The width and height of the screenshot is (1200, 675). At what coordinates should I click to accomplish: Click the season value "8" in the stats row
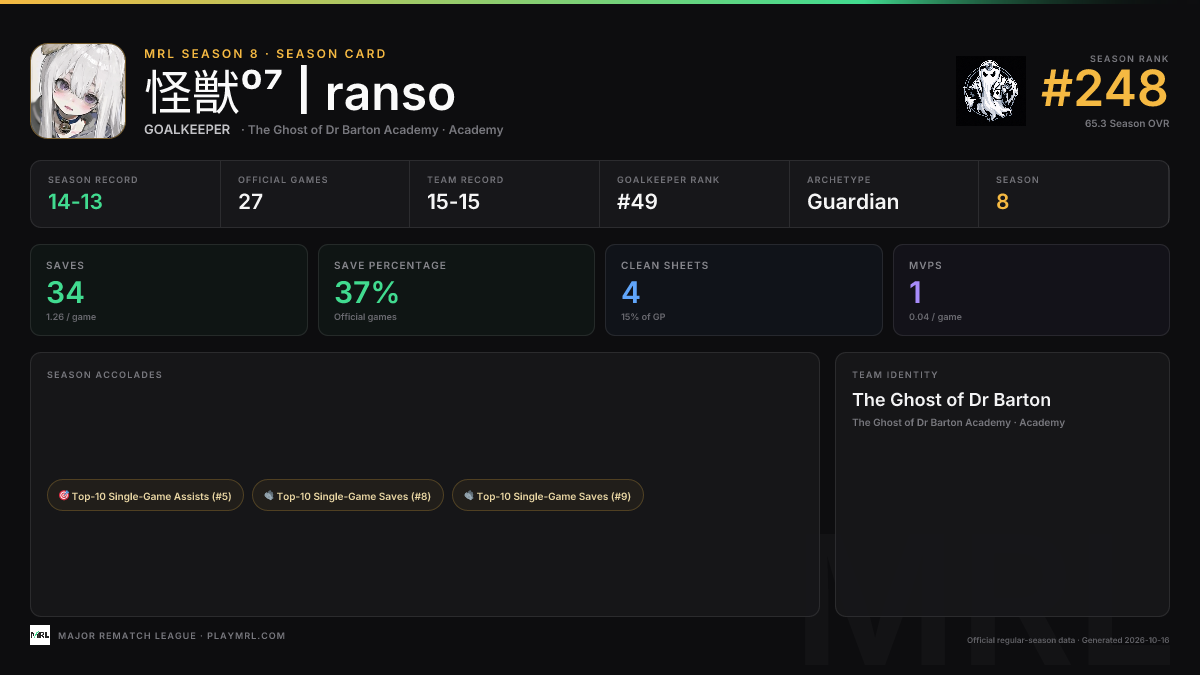tap(1002, 201)
